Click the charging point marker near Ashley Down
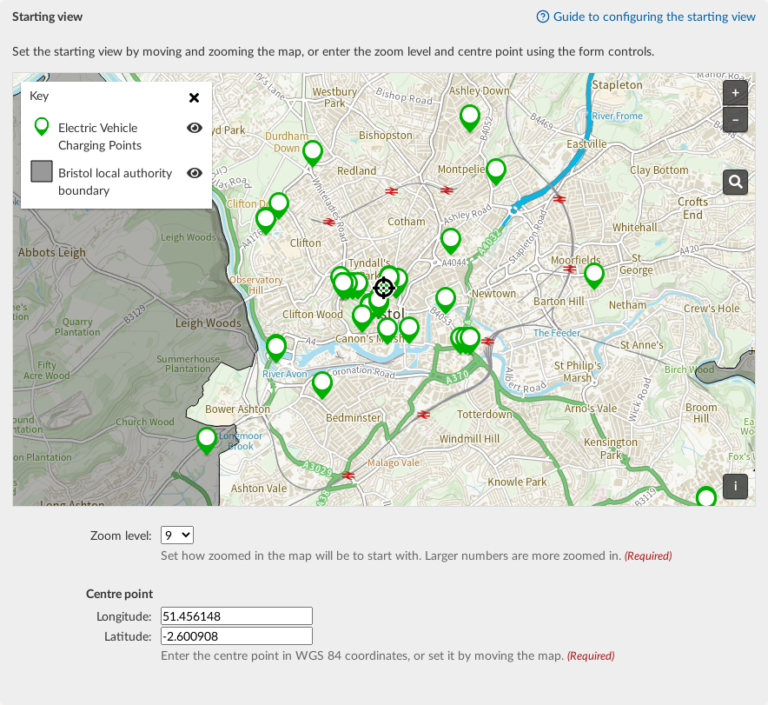The height and width of the screenshot is (705, 768). pos(470,117)
